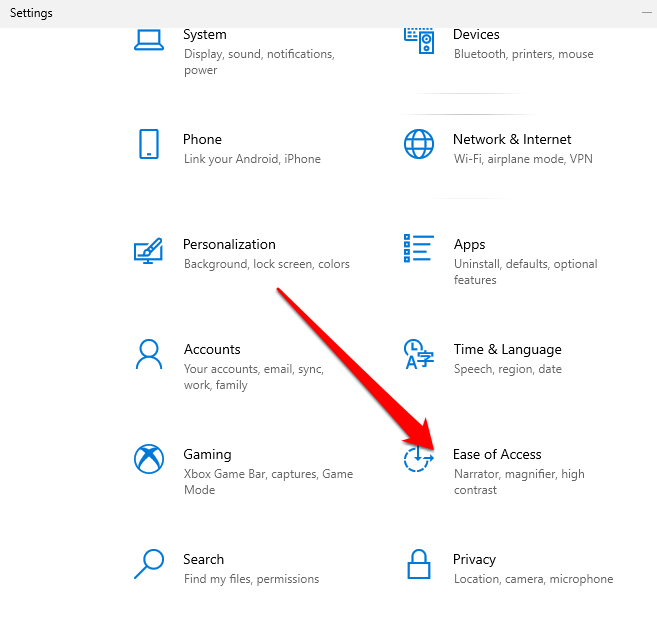Click the Search magnifying glass icon

point(149,564)
